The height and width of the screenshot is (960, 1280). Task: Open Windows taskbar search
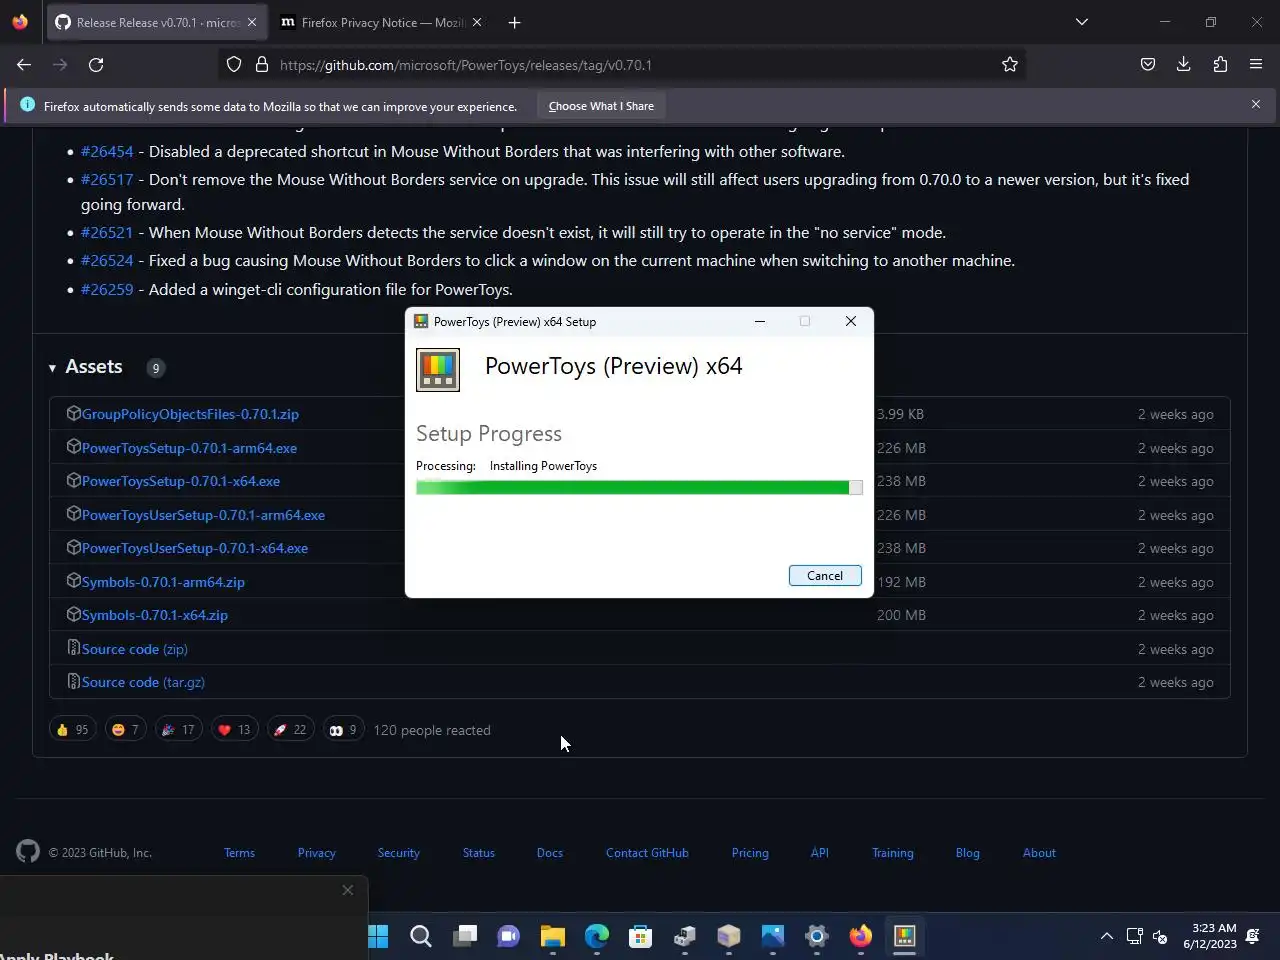pyautogui.click(x=421, y=936)
